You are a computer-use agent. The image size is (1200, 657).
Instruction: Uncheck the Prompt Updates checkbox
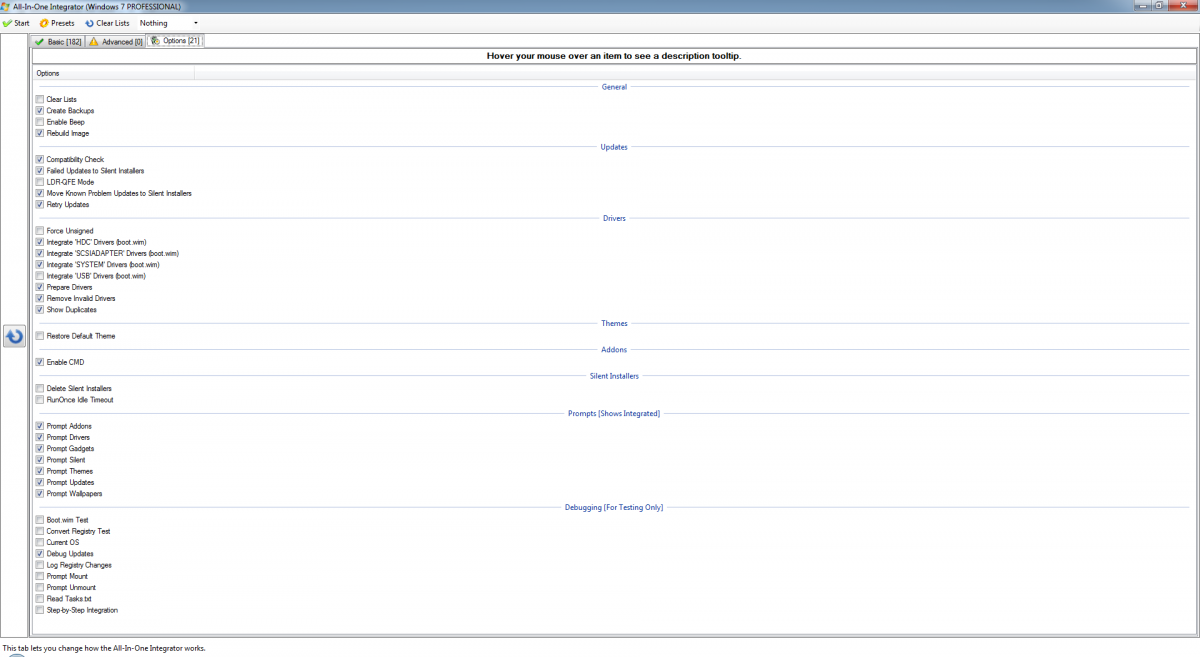coord(40,483)
